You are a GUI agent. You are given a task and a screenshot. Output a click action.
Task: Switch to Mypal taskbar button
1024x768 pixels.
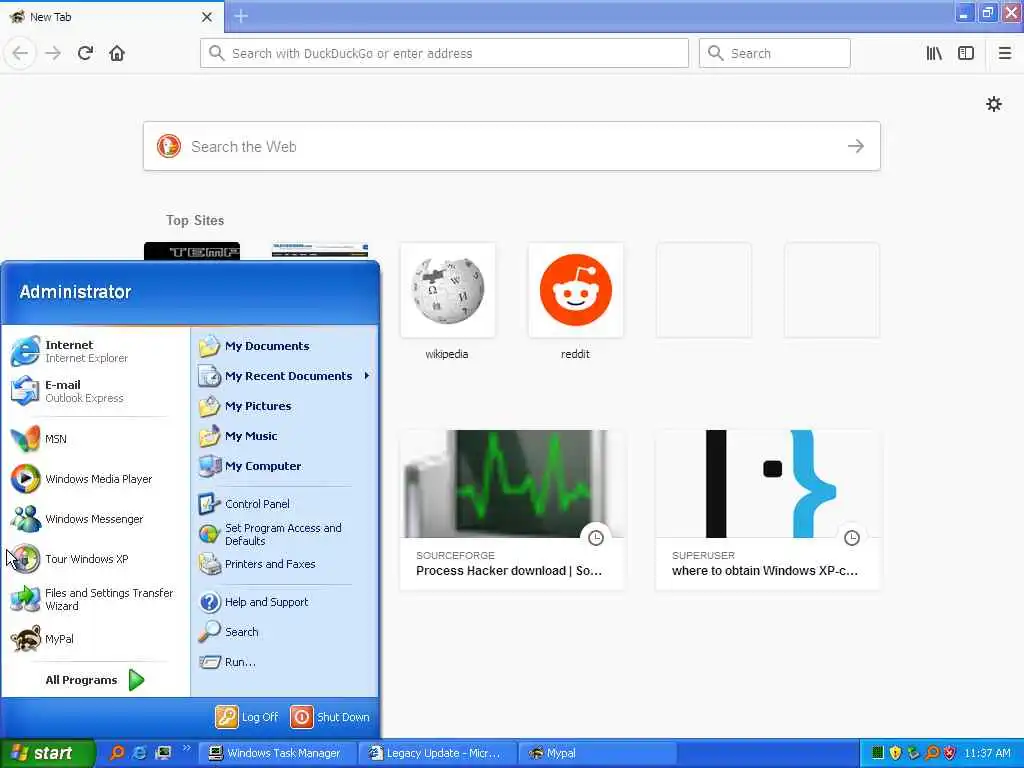(598, 753)
